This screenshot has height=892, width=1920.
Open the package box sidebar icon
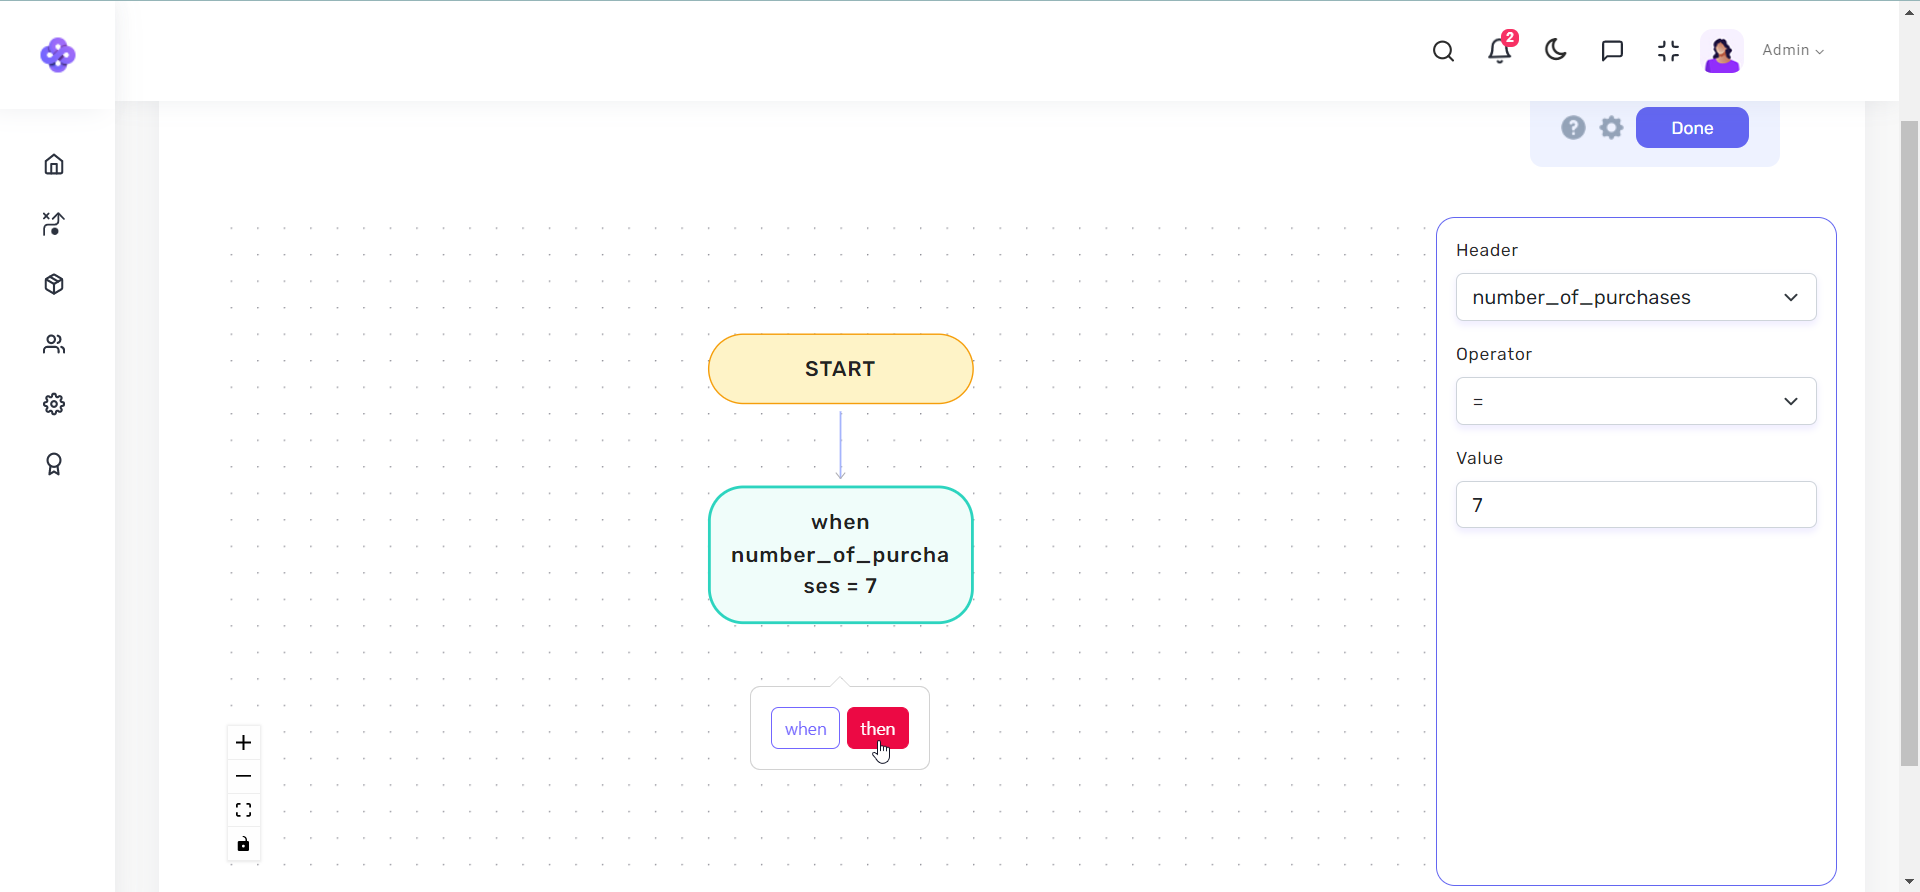tap(54, 284)
